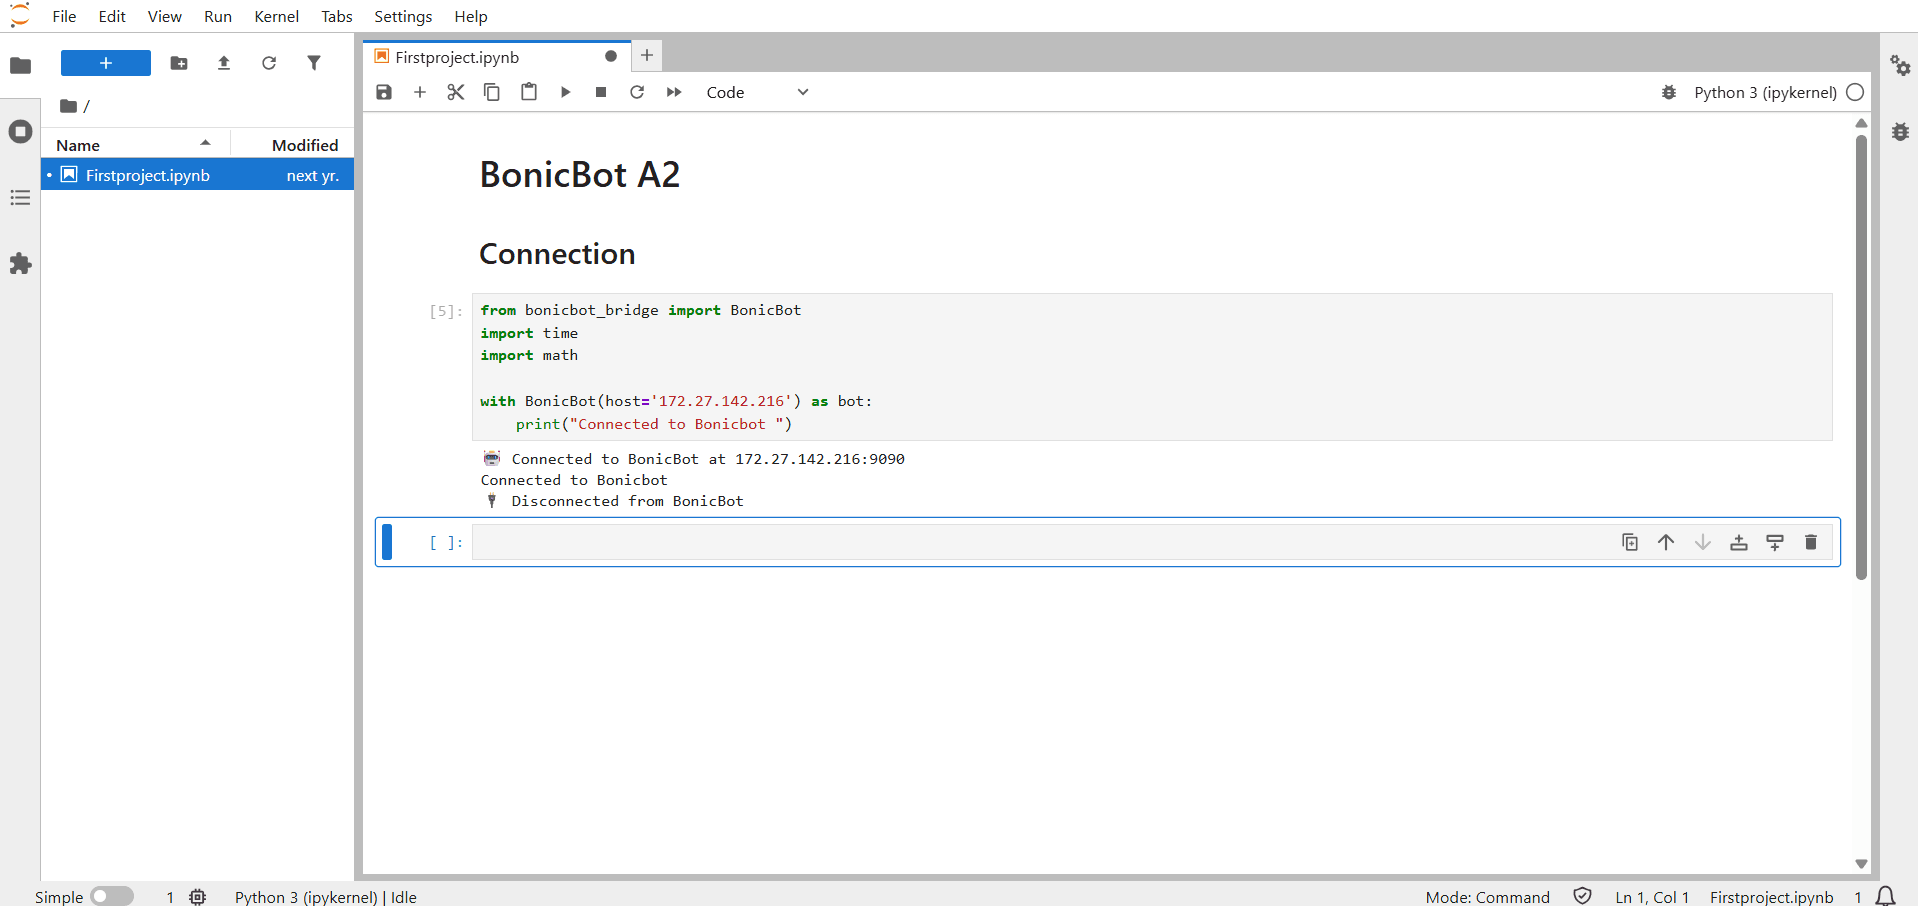The width and height of the screenshot is (1918, 906).
Task: Paste cells from clipboard
Action: coord(528,91)
